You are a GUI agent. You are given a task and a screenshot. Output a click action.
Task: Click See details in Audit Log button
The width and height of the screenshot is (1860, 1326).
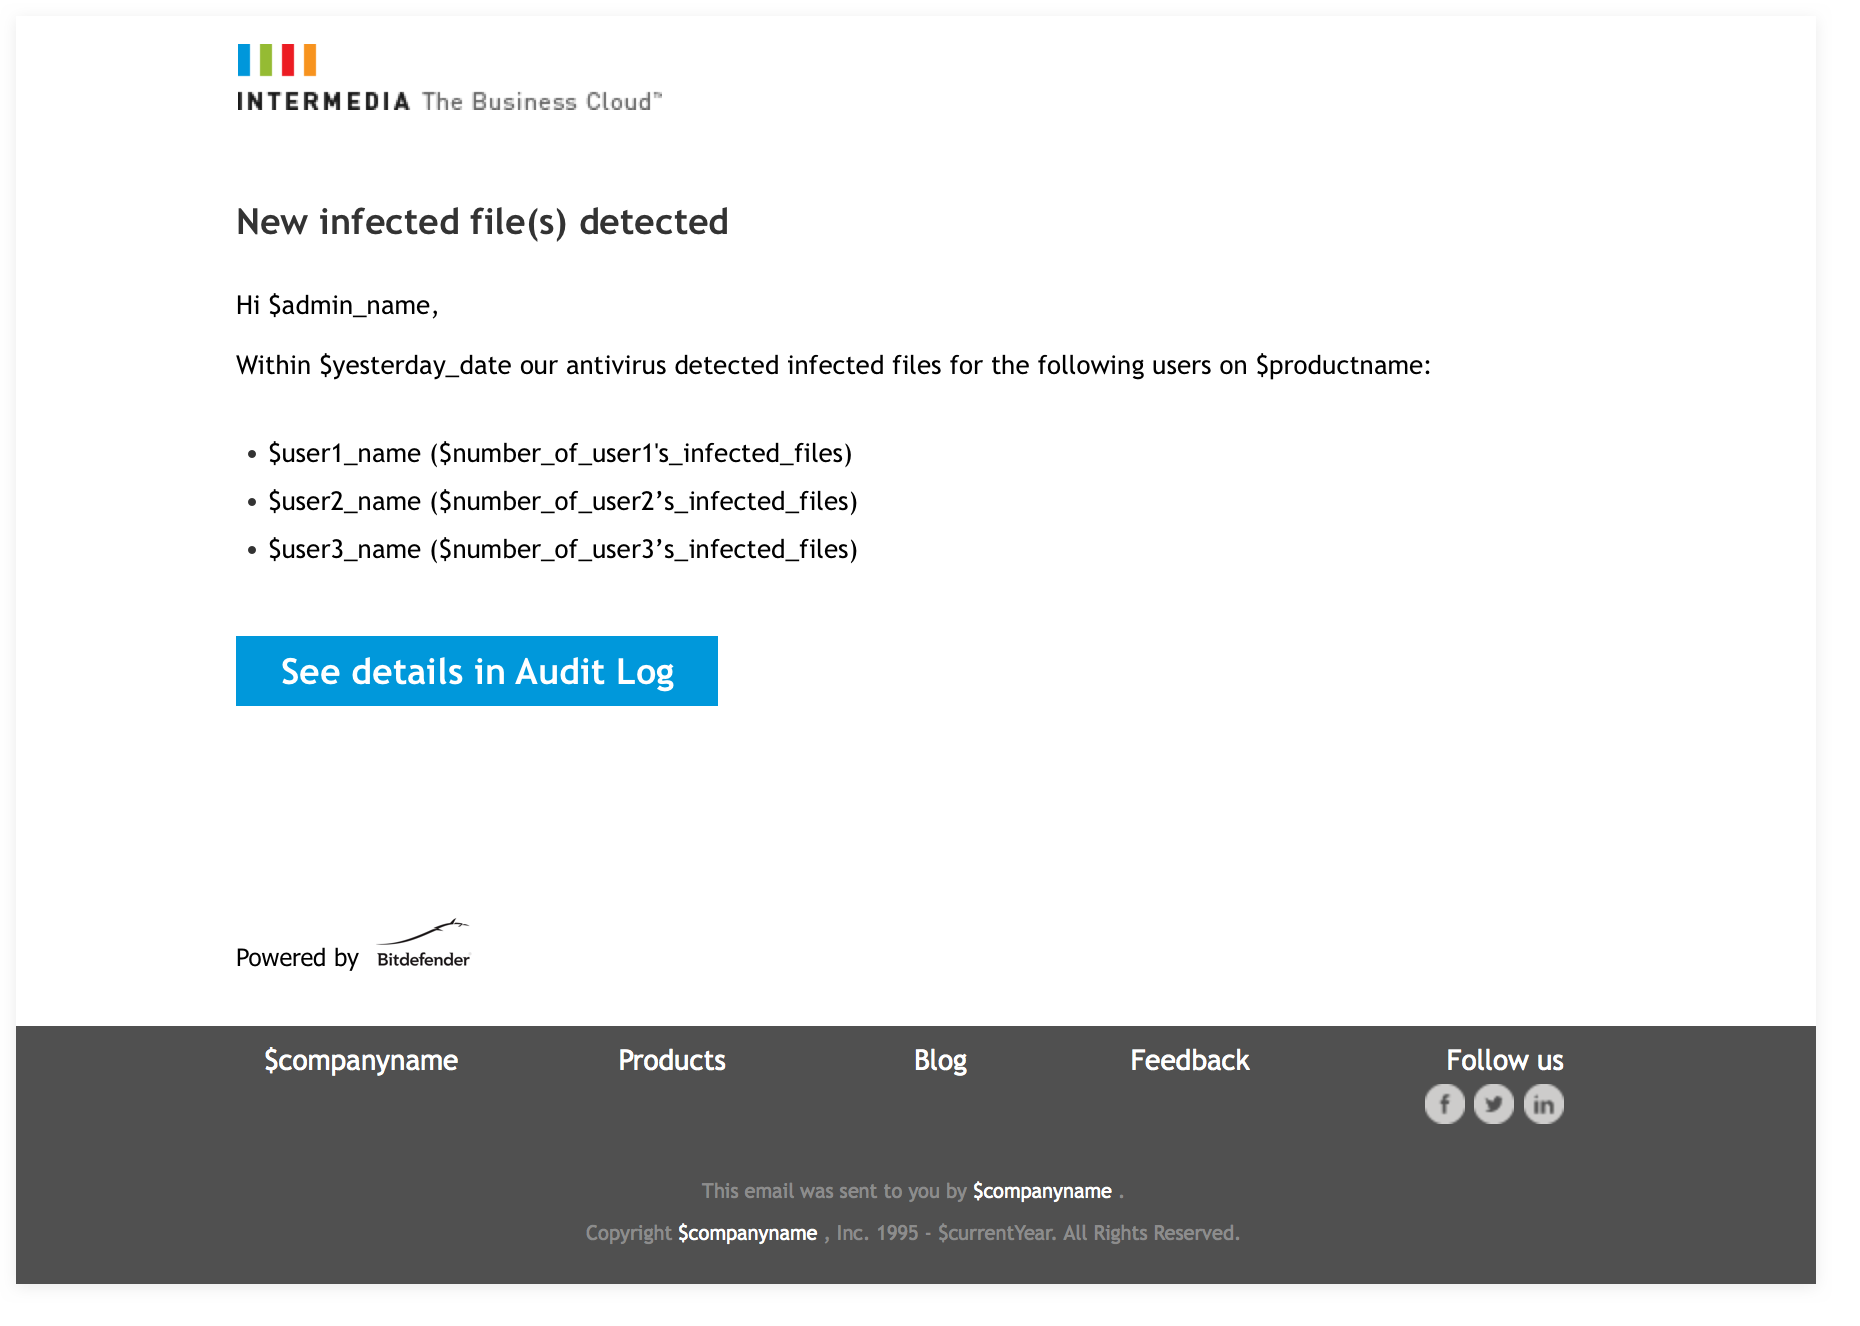(477, 671)
